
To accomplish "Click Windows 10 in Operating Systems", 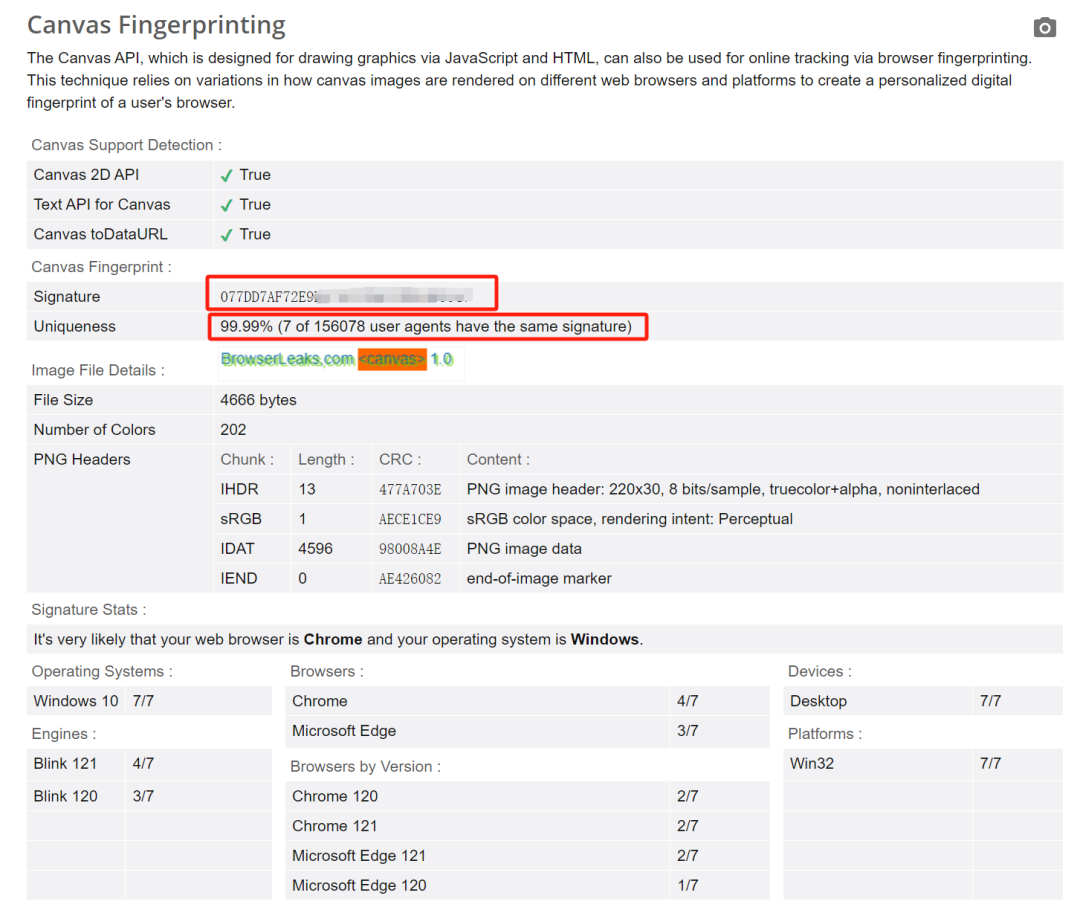I will (x=76, y=701).
